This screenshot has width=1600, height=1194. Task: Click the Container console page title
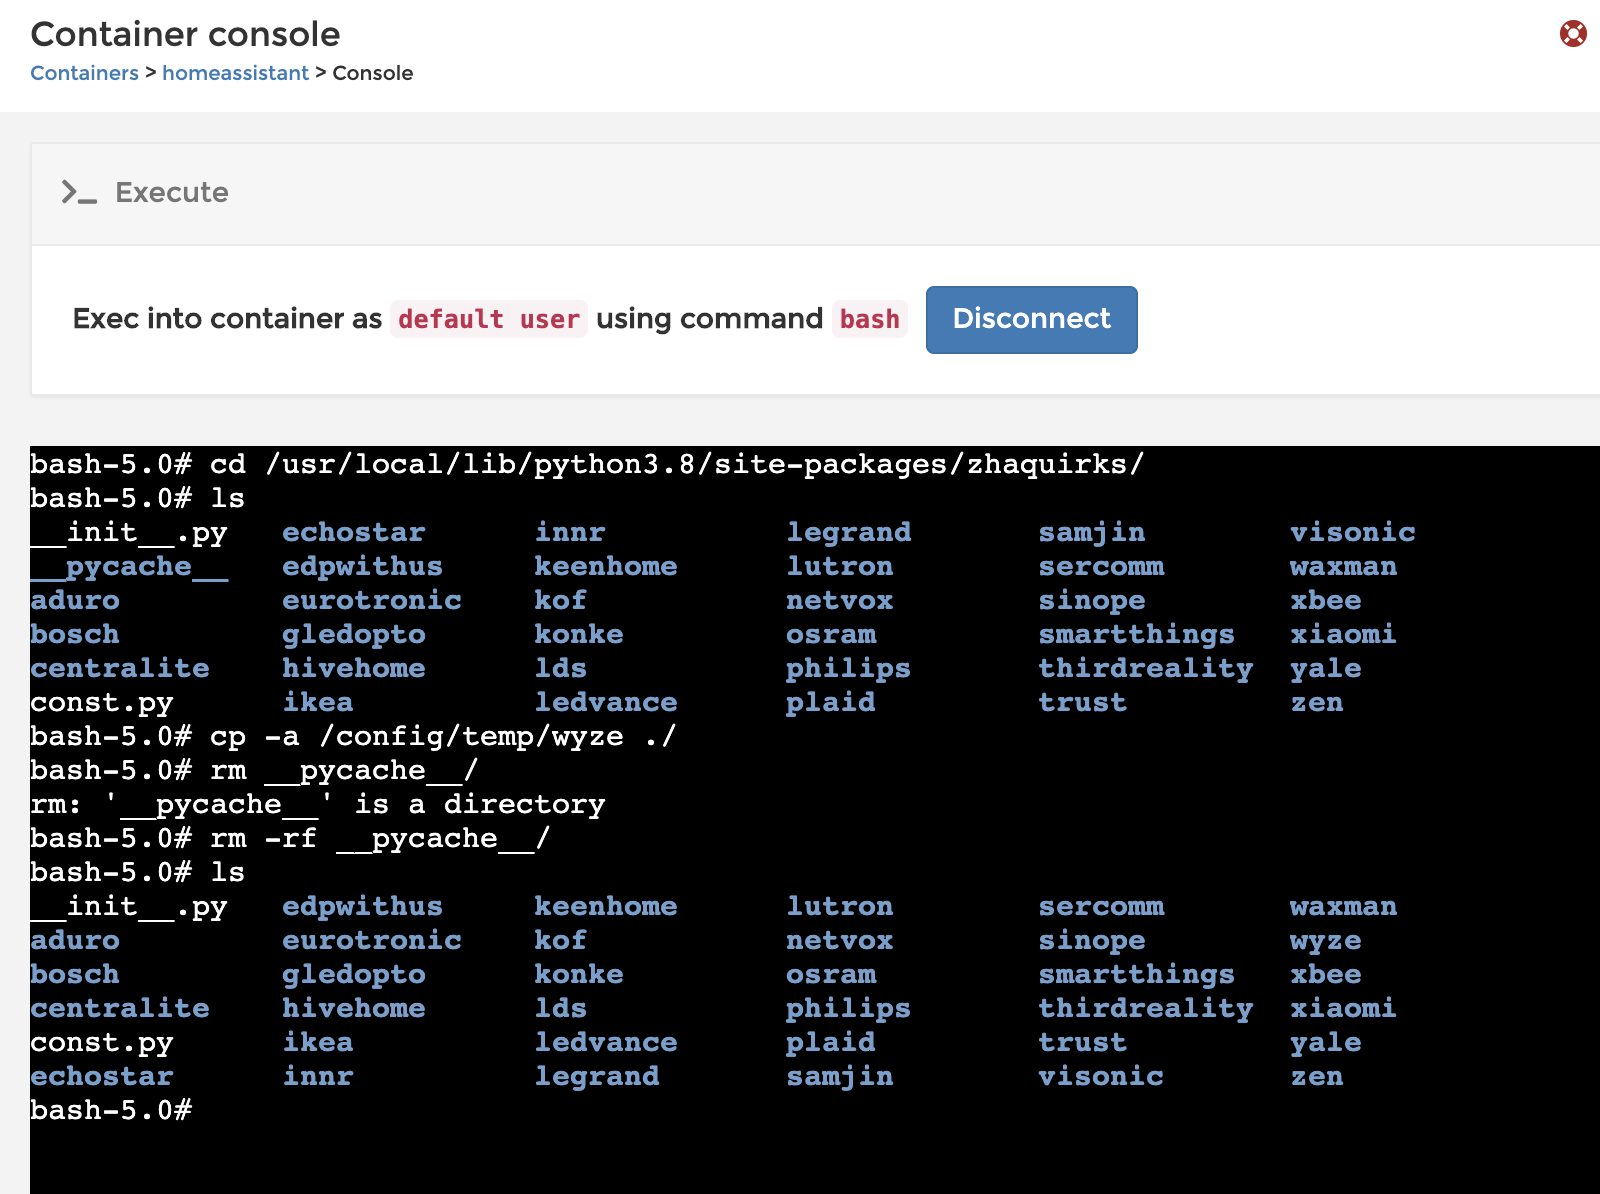pos(186,35)
